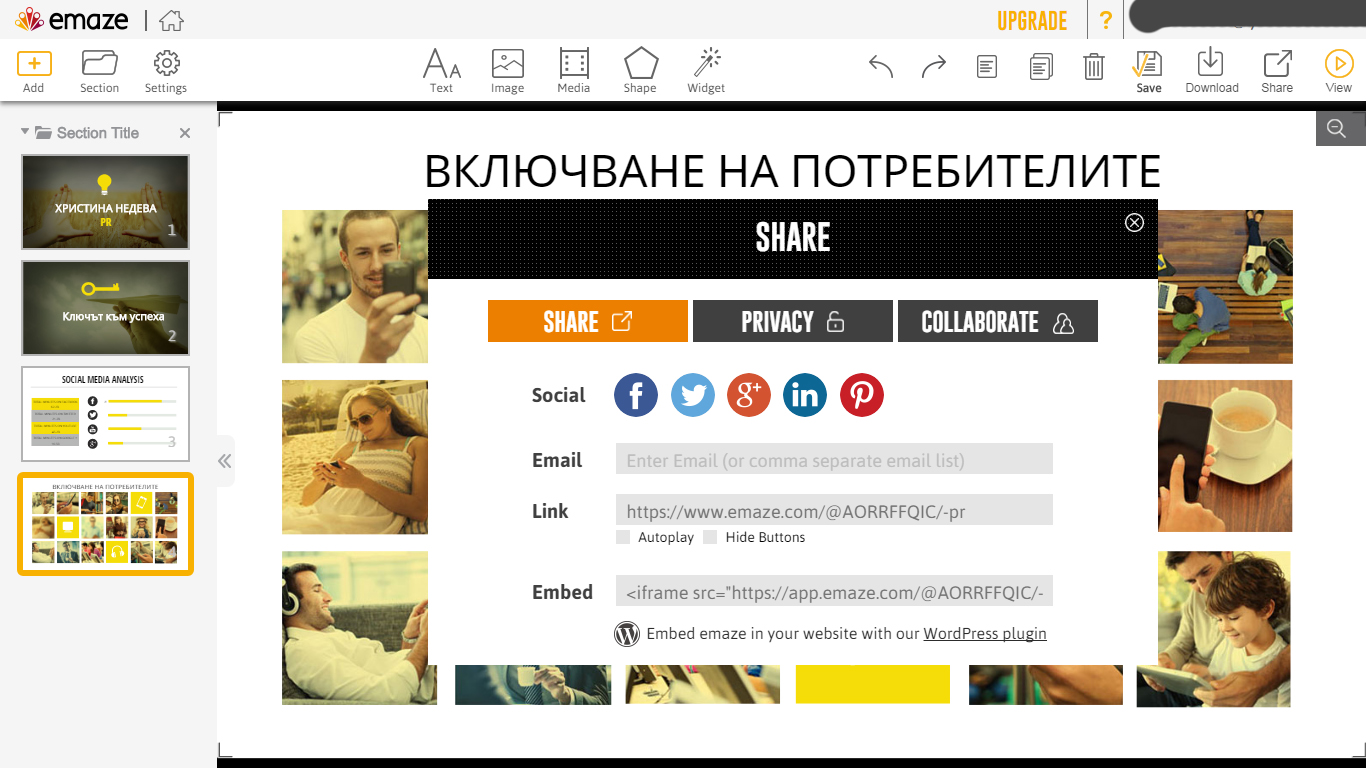1366x768 pixels.
Task: Click the Google Plus share icon
Action: 749,395
